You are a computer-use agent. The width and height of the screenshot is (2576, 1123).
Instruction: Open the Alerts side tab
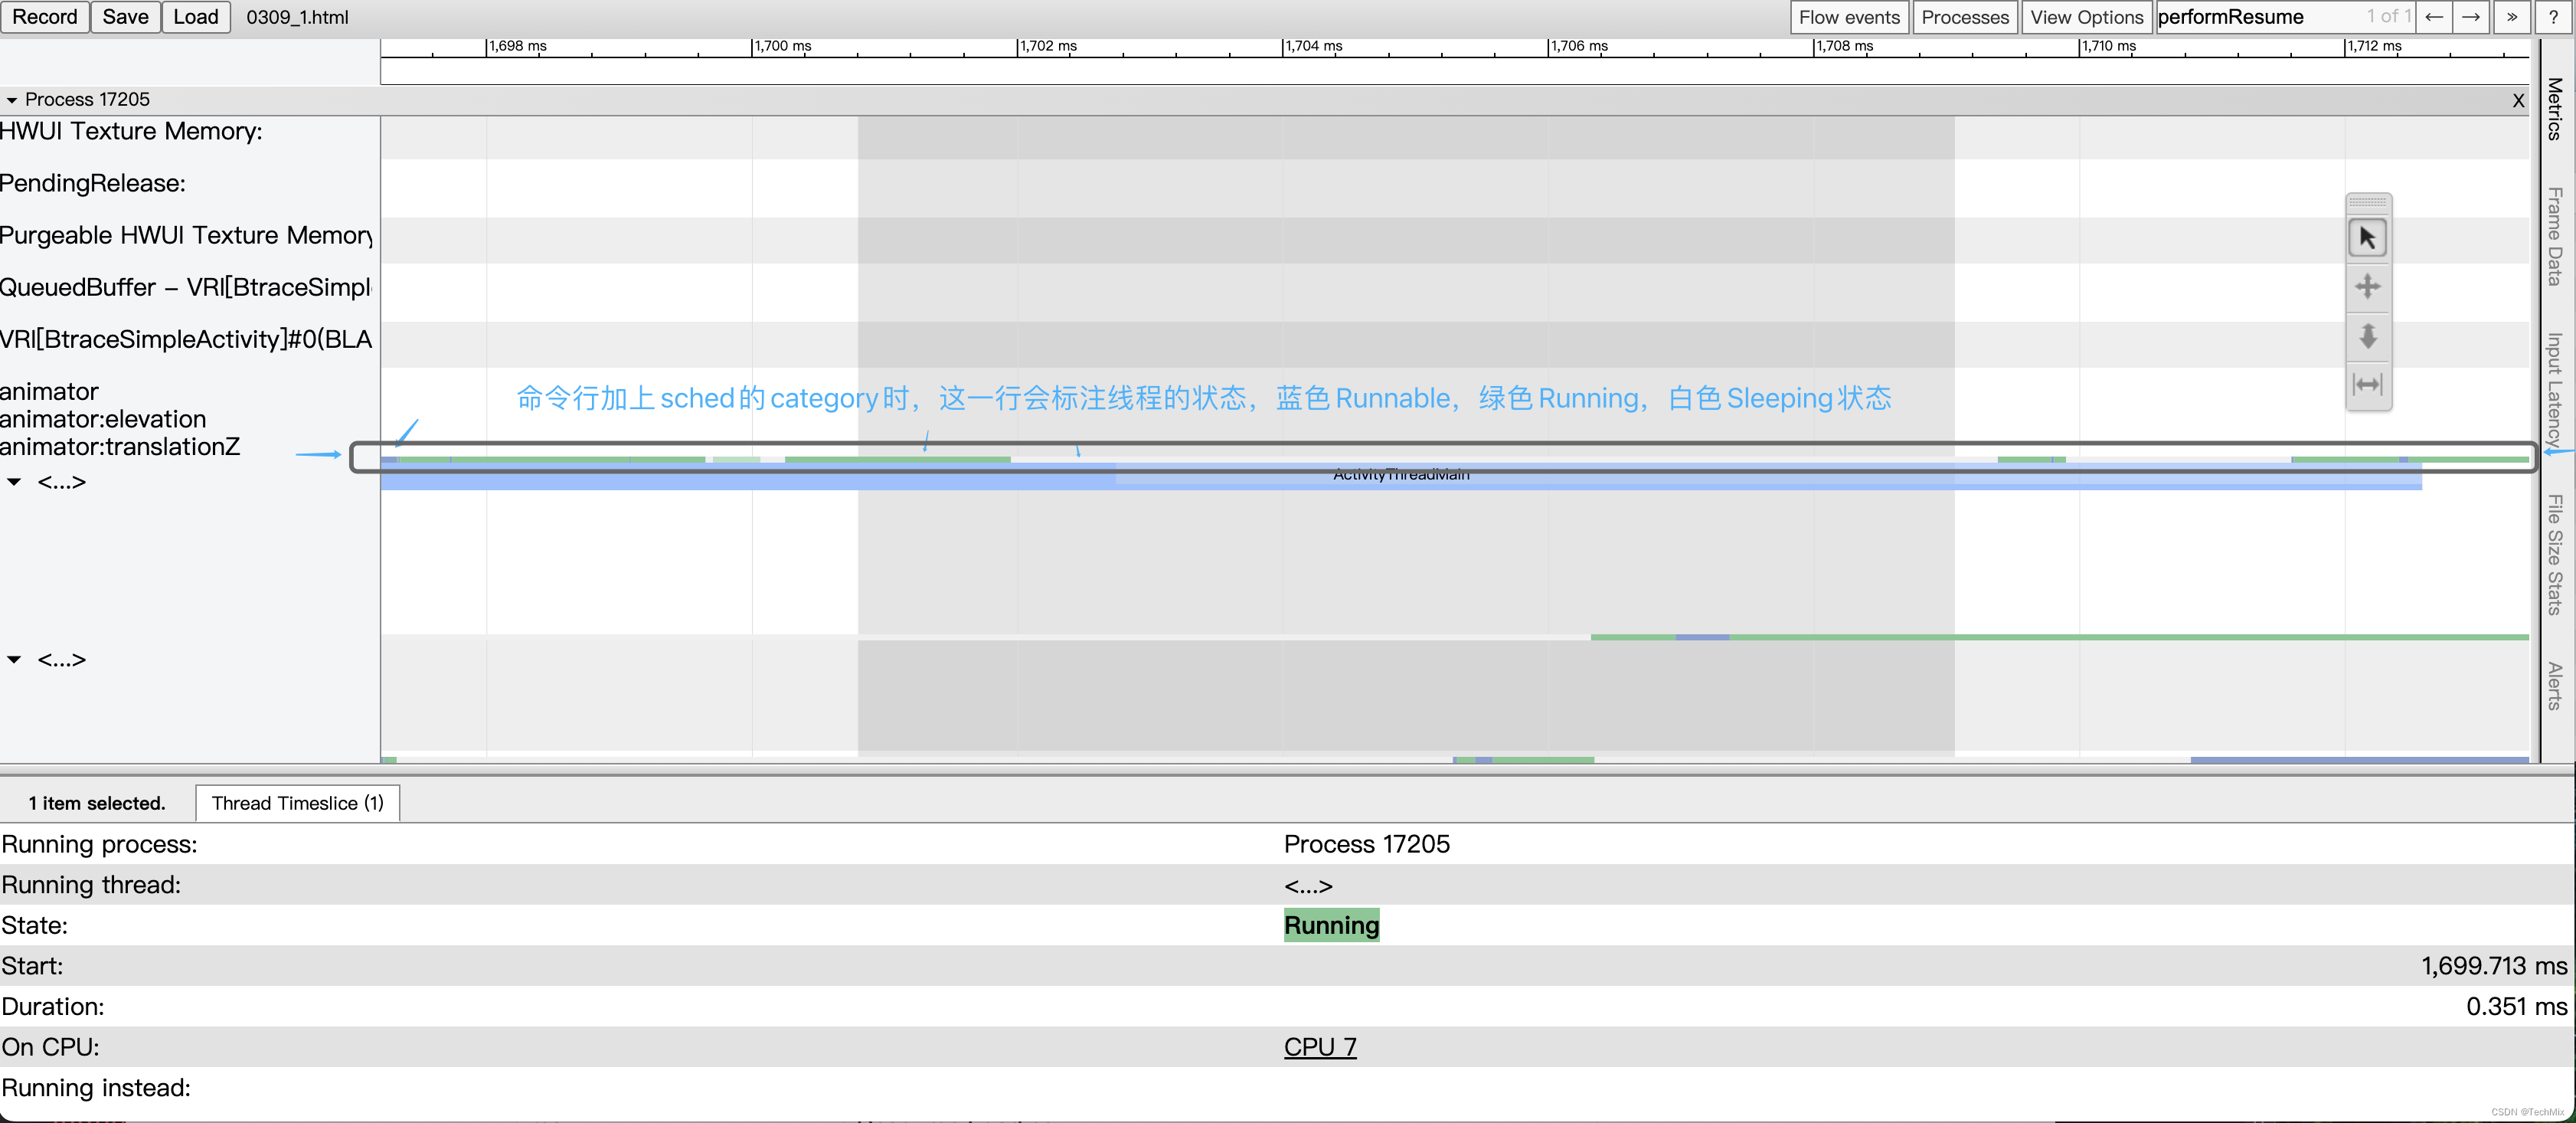point(2555,686)
